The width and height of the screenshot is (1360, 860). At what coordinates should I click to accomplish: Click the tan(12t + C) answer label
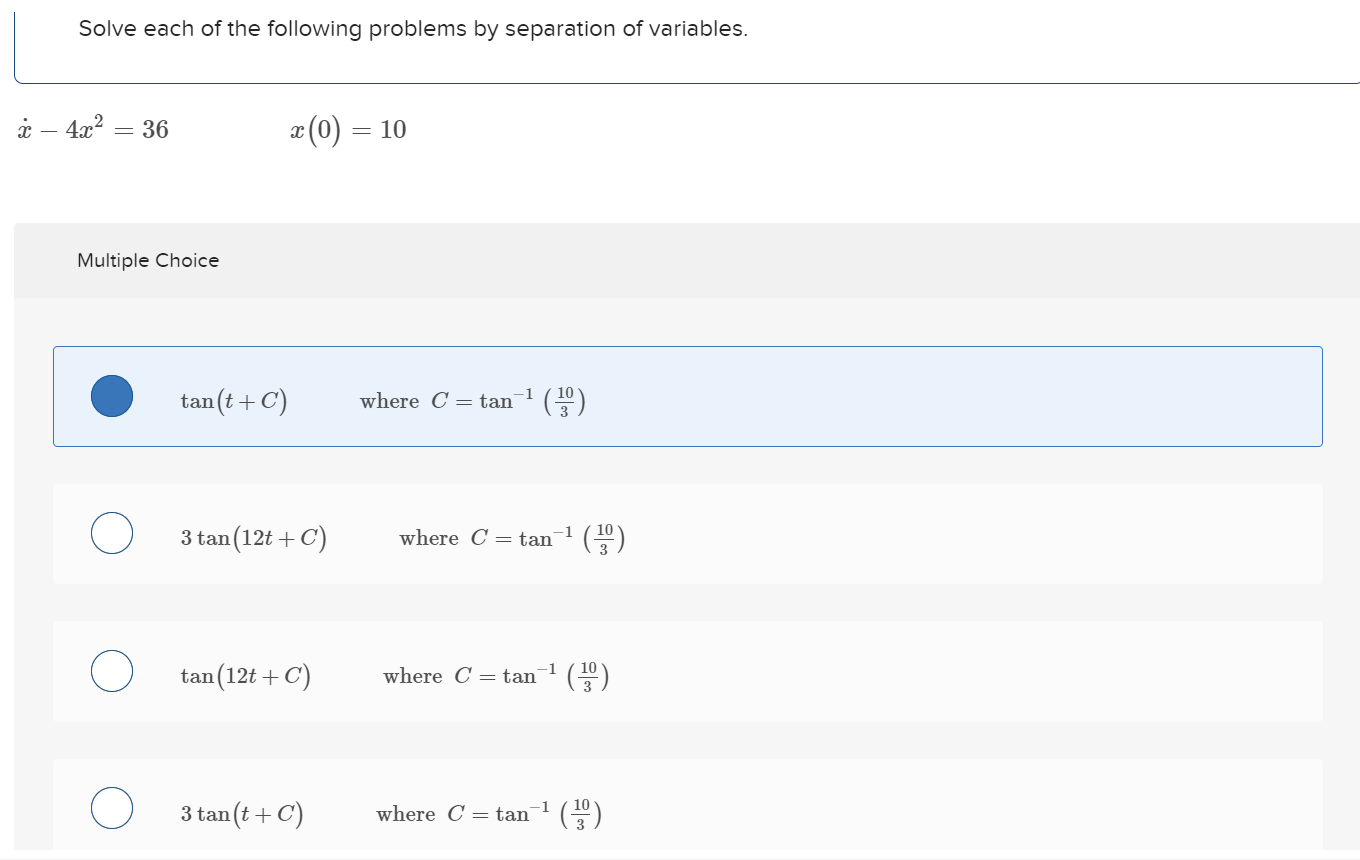[245, 674]
